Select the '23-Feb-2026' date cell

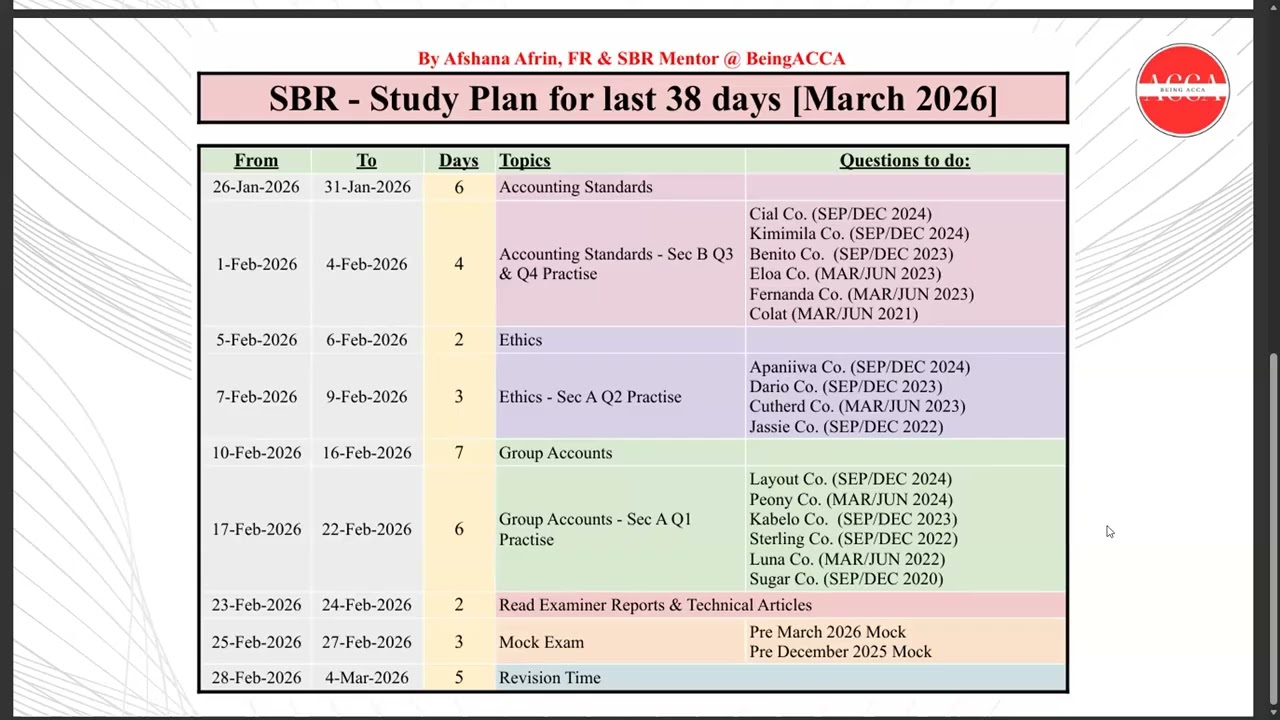(256, 605)
